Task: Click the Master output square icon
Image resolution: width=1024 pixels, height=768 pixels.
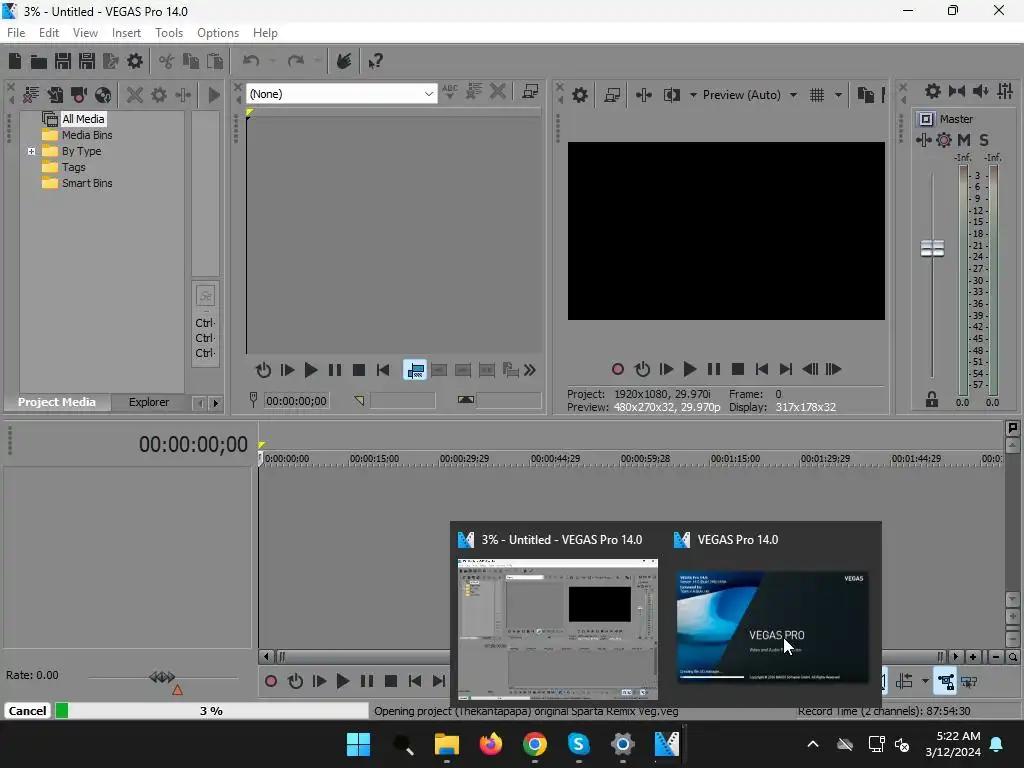Action: click(x=925, y=119)
